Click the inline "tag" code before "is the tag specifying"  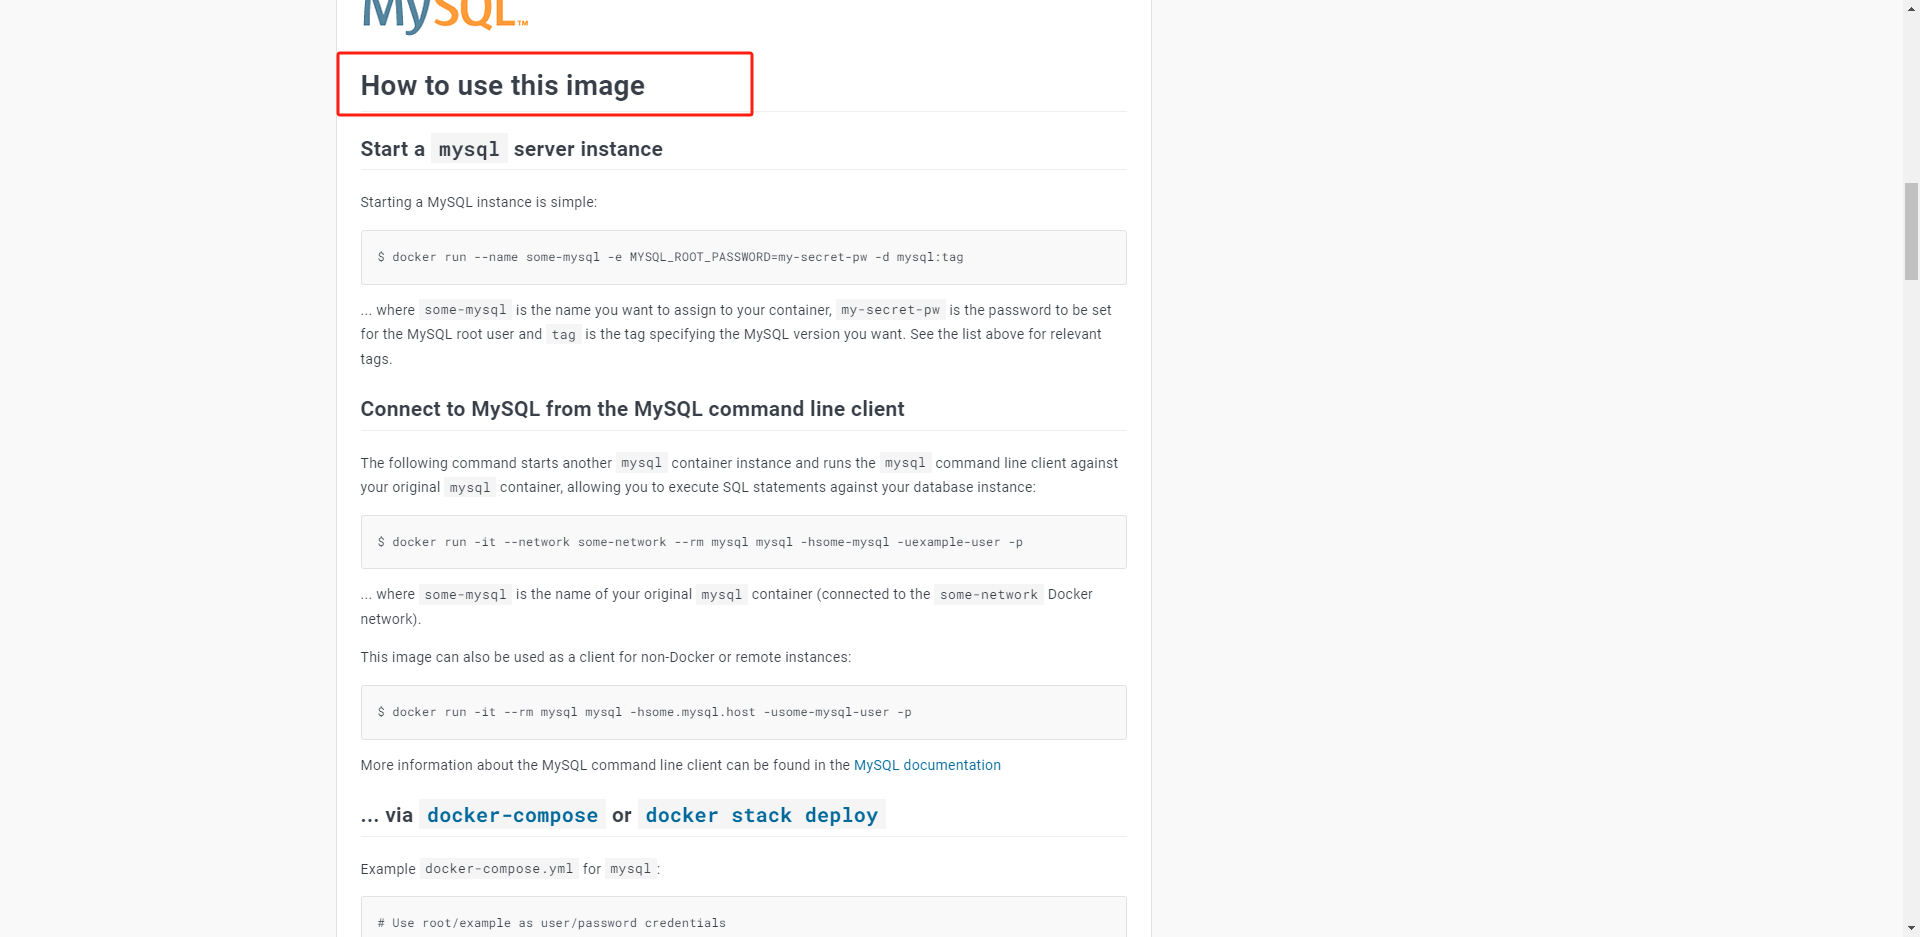[x=563, y=335]
